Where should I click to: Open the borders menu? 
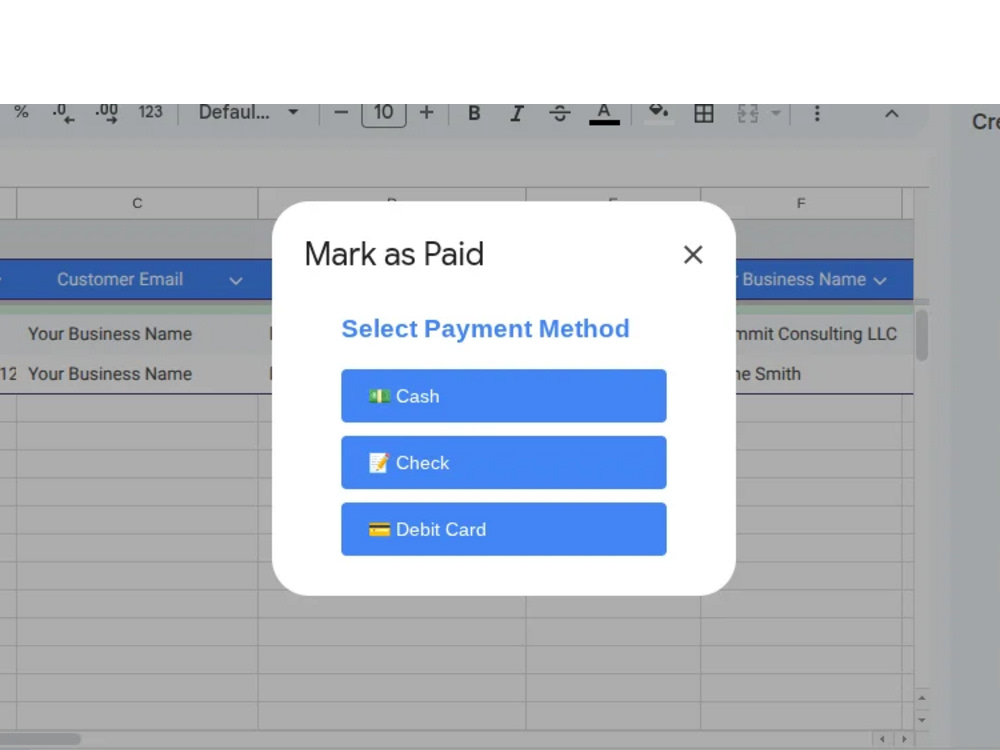[703, 113]
